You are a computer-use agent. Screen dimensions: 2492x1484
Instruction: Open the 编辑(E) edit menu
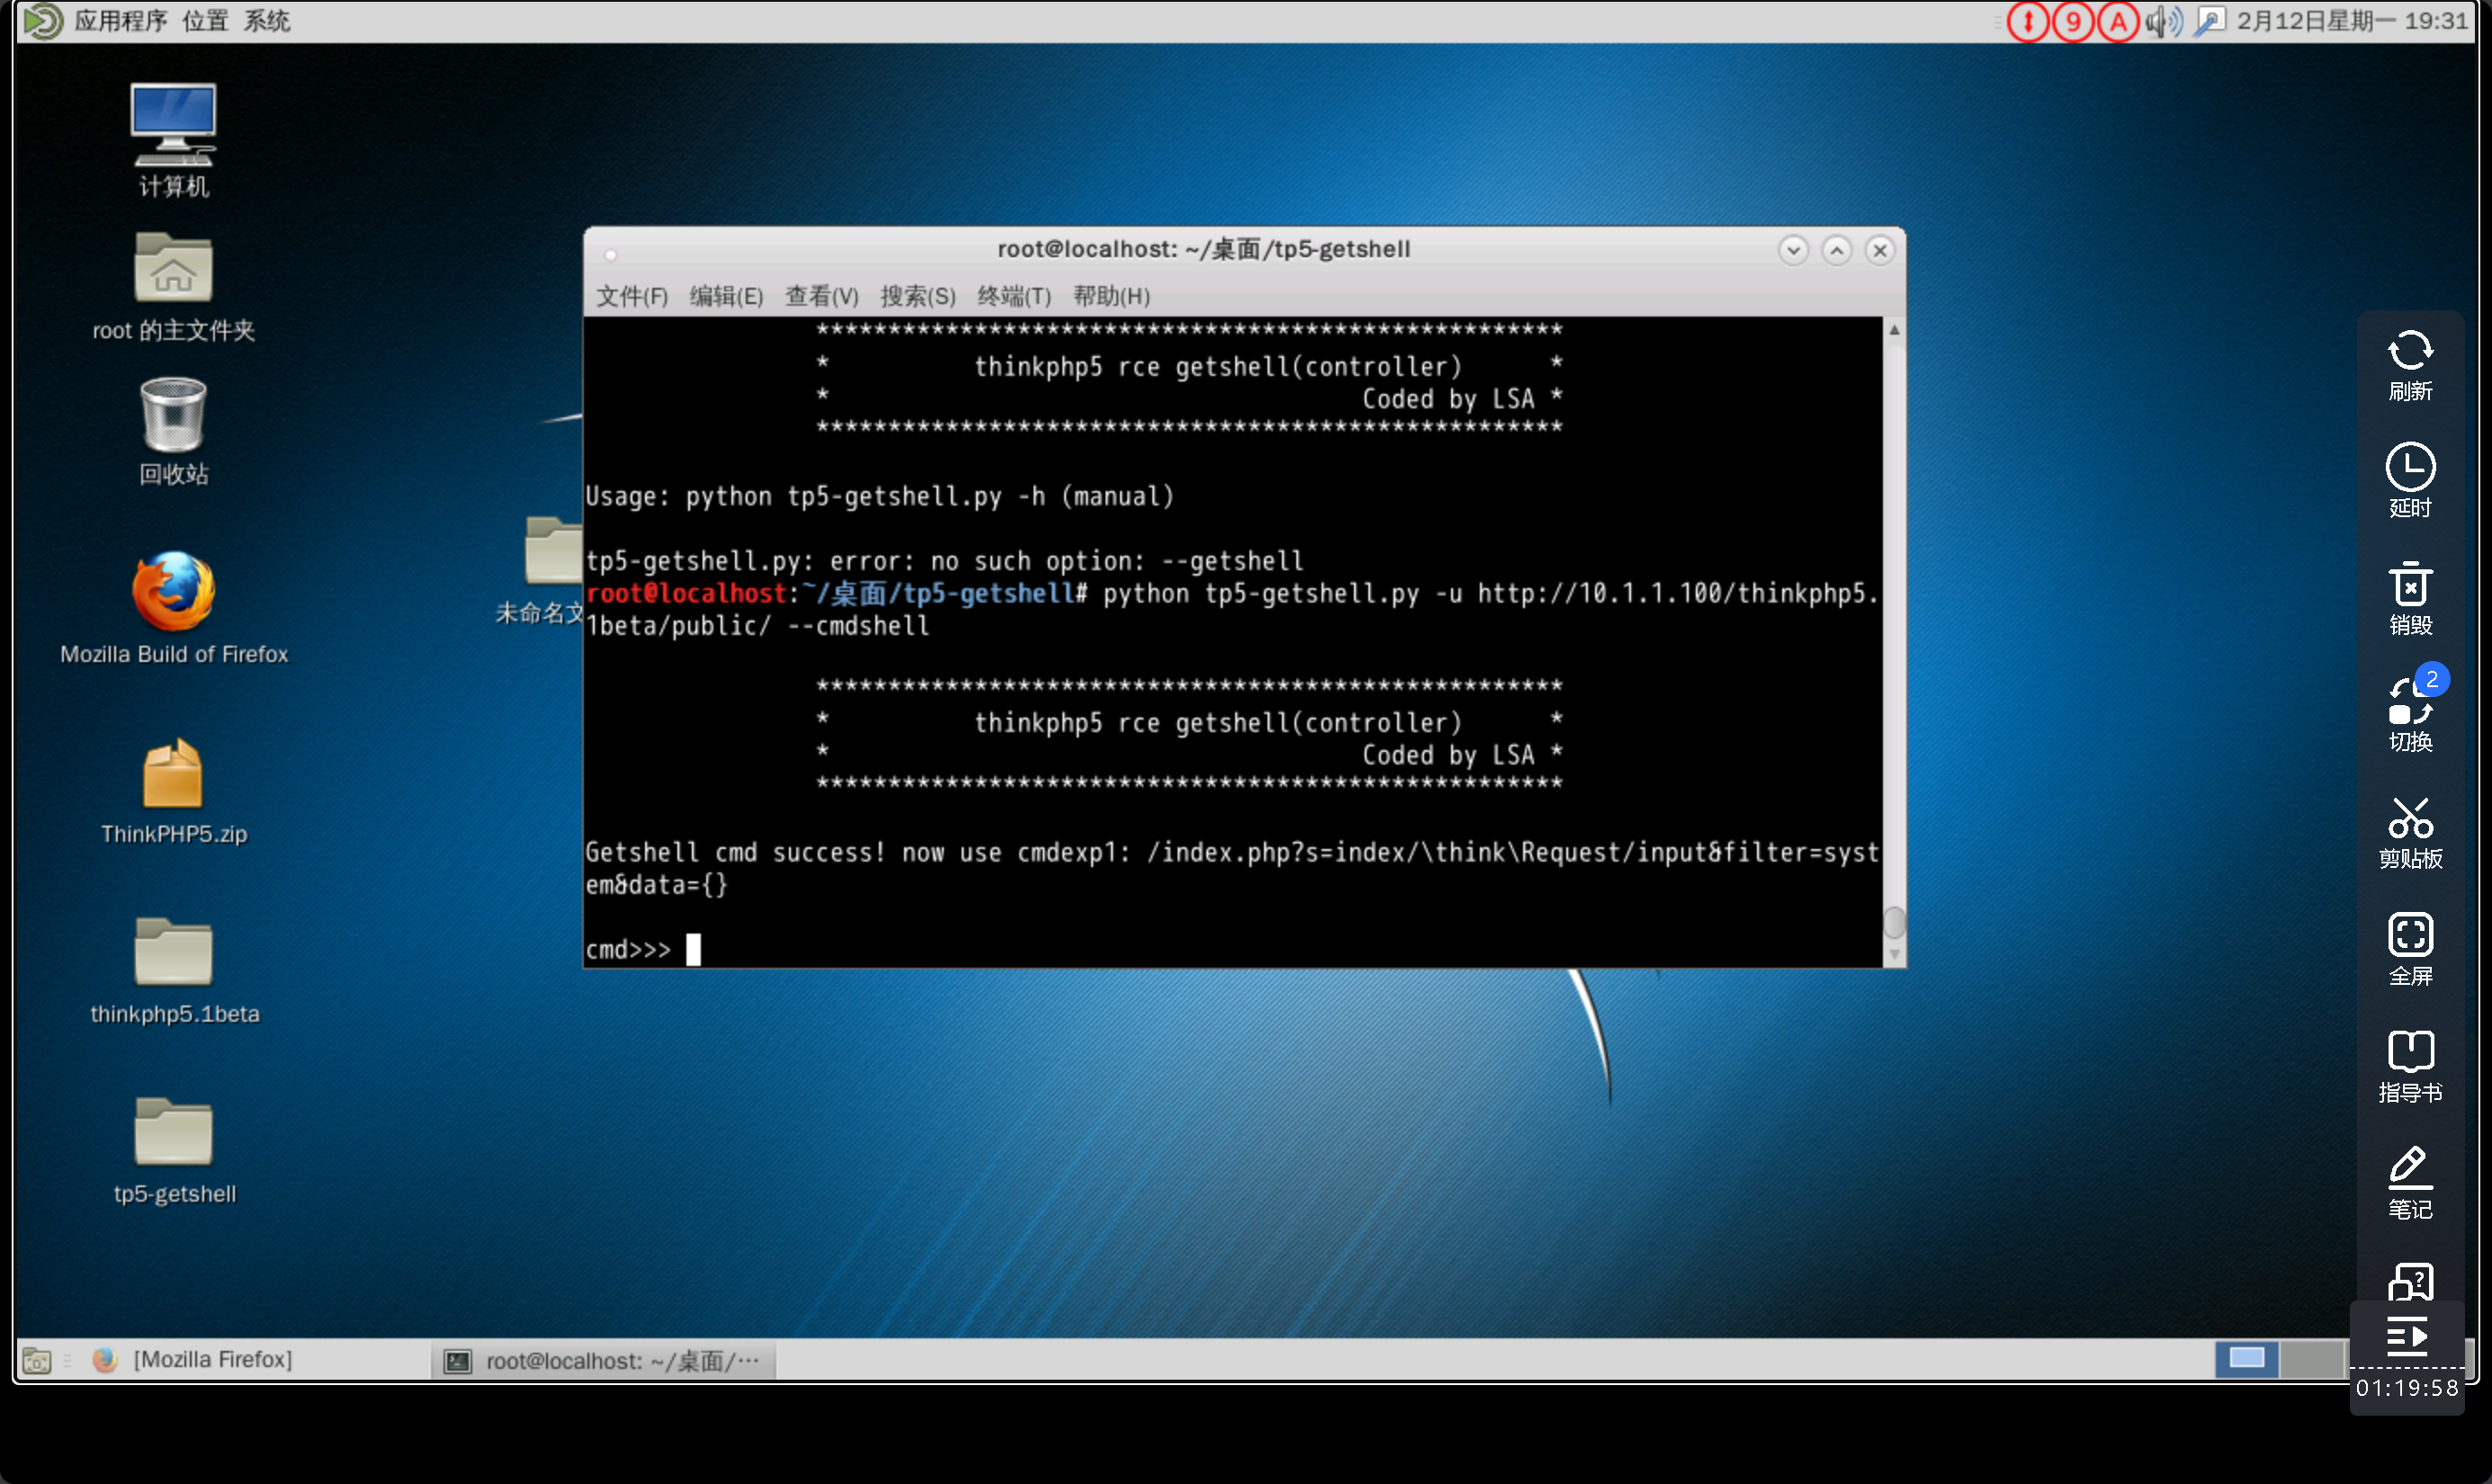click(x=725, y=296)
